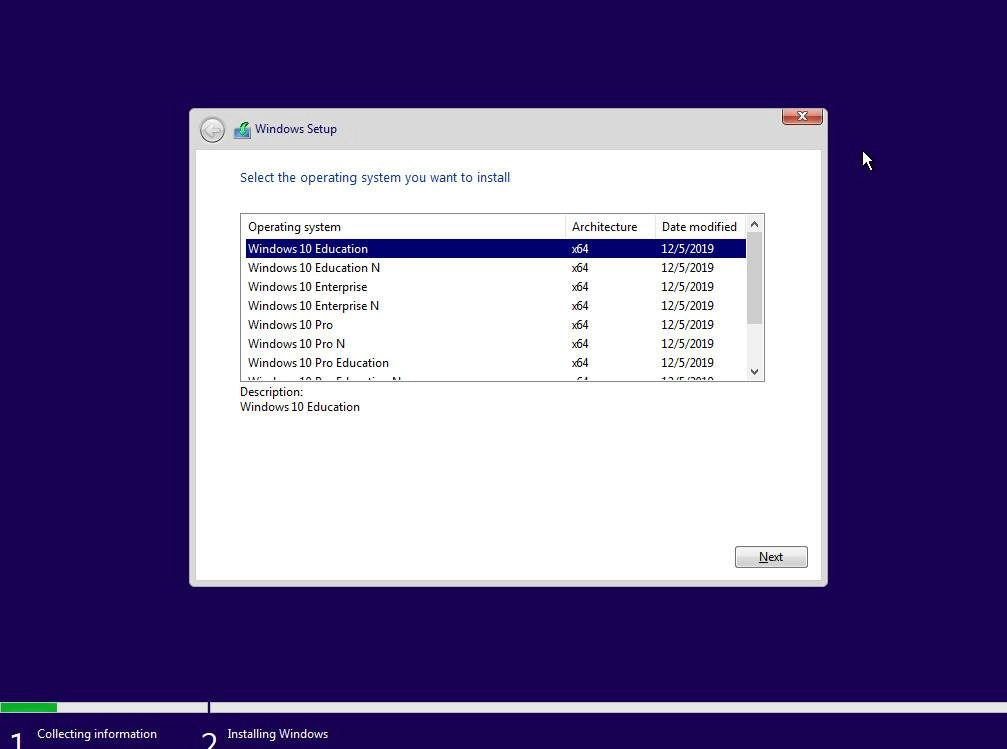Click the Windows Setup icon in title bar
This screenshot has width=1007, height=749.
242,130
